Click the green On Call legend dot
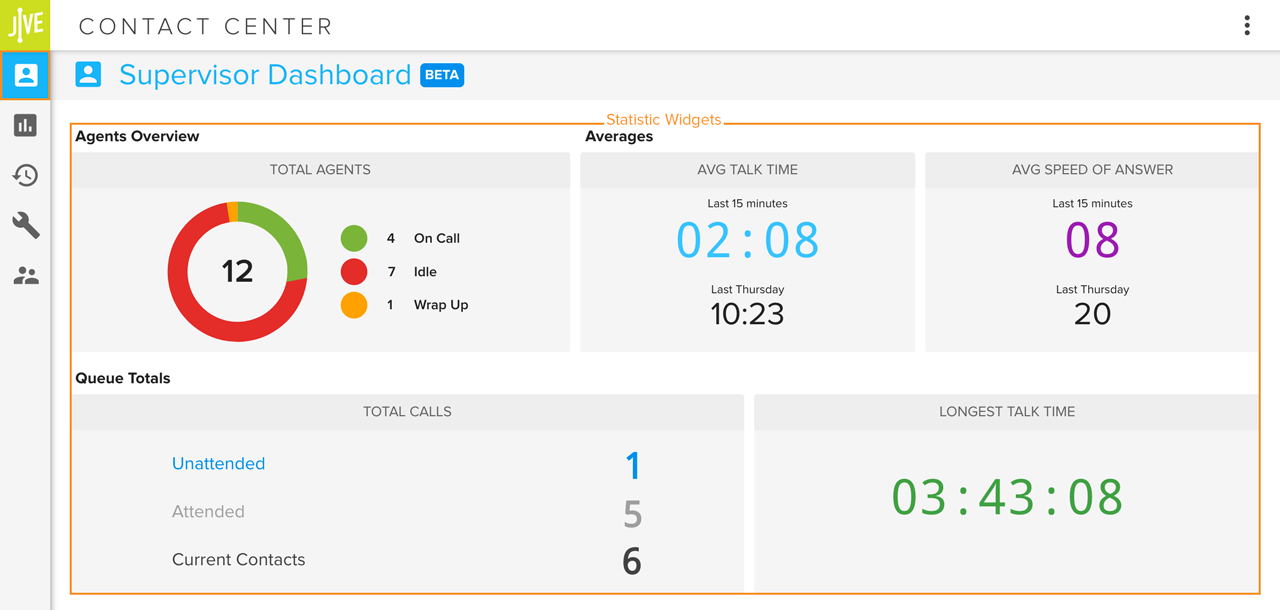Viewport: 1280px width, 610px height. [354, 238]
